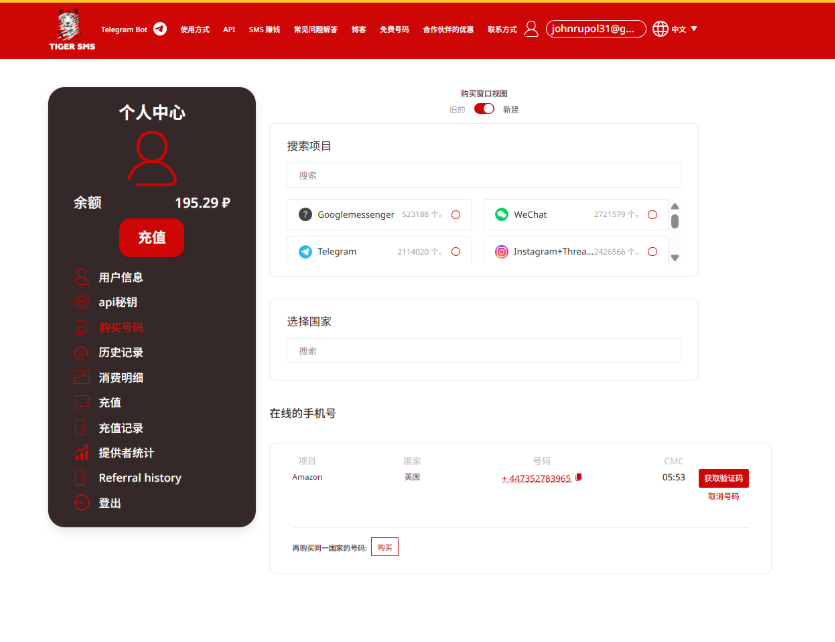Click the 充值 wallet icon in sidebar
This screenshot has width=835, height=642.
pos(81,402)
